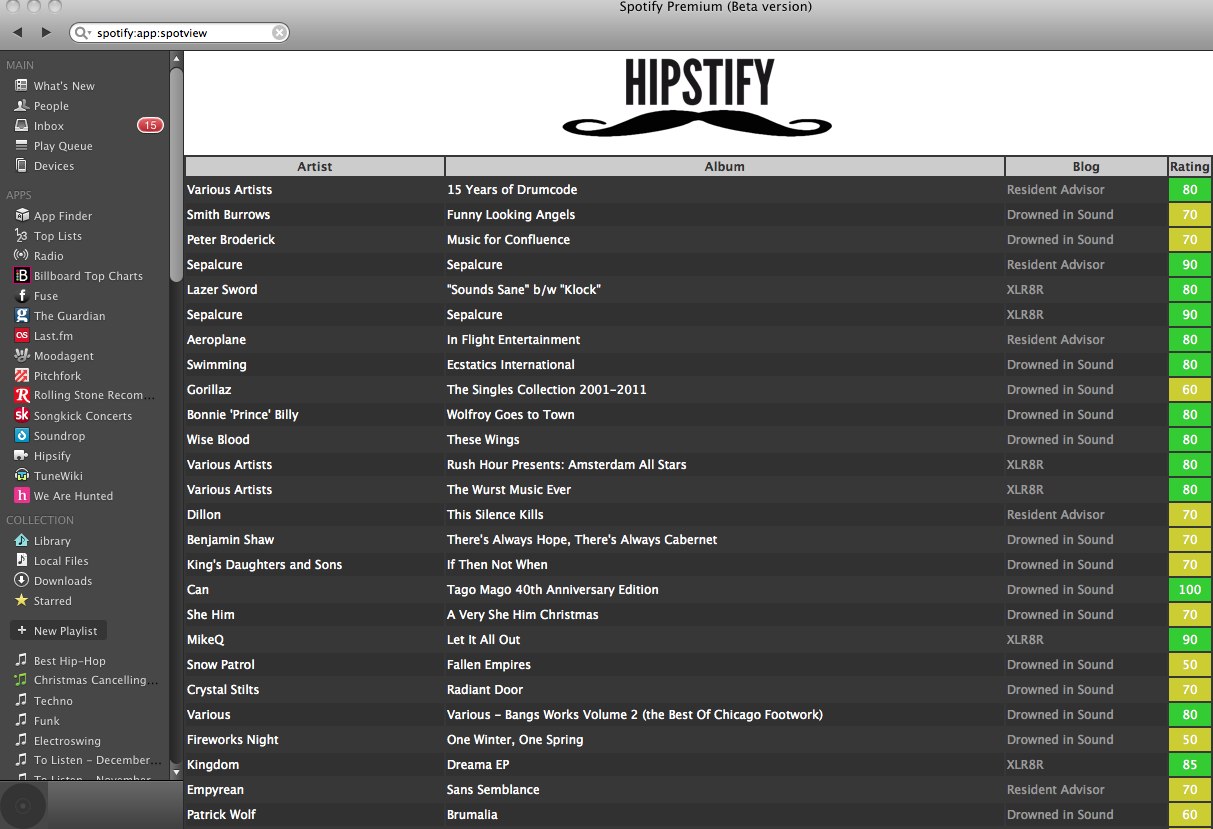
Task: Launch the Billboard Top Charts app icon
Action: (22, 276)
